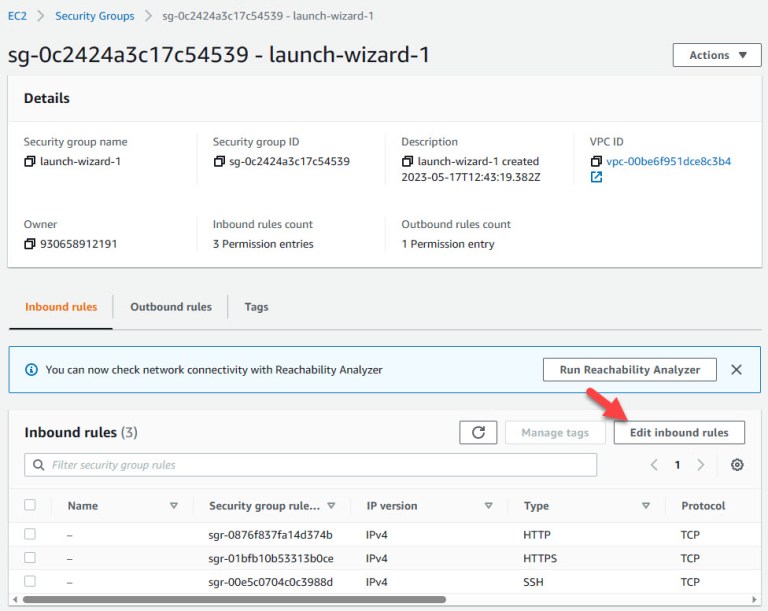Copy the owner account number 930658912191
This screenshot has width=768, height=611.
click(x=29, y=244)
